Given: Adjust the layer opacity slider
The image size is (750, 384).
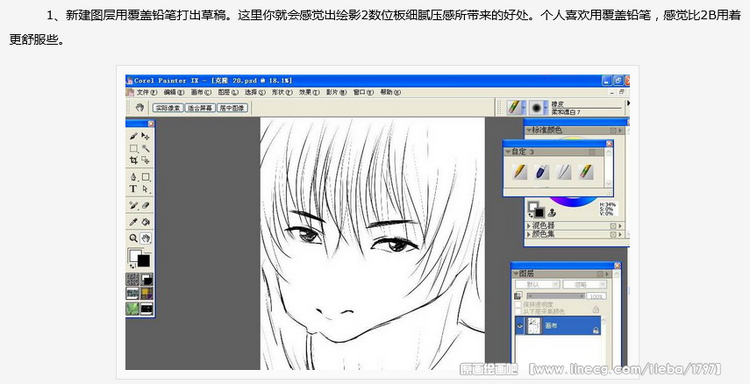Looking at the screenshot, I should (556, 296).
